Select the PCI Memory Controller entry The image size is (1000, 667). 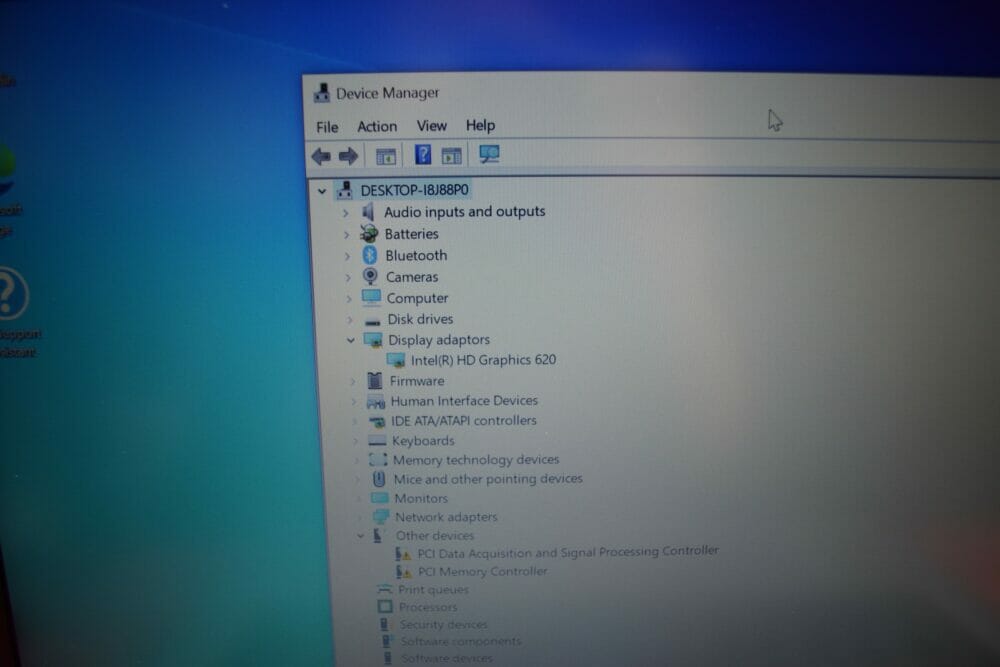(483, 571)
